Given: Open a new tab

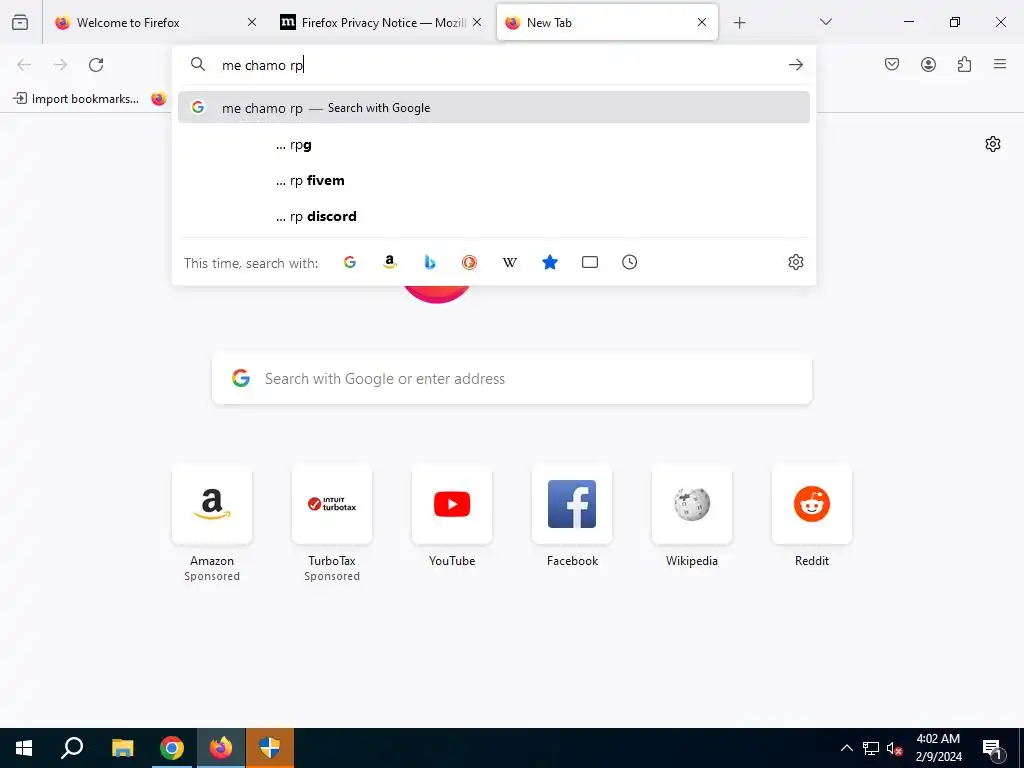Looking at the screenshot, I should click(x=739, y=23).
